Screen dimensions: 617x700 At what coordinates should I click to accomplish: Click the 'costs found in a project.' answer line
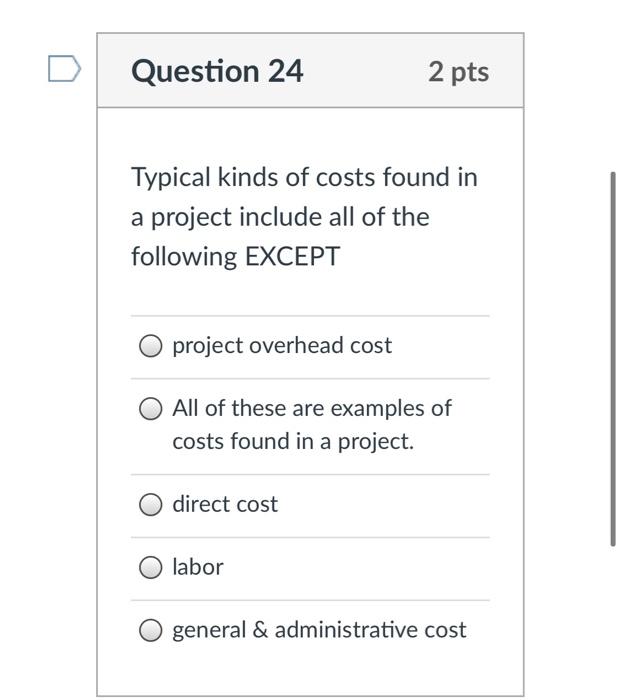point(292,441)
